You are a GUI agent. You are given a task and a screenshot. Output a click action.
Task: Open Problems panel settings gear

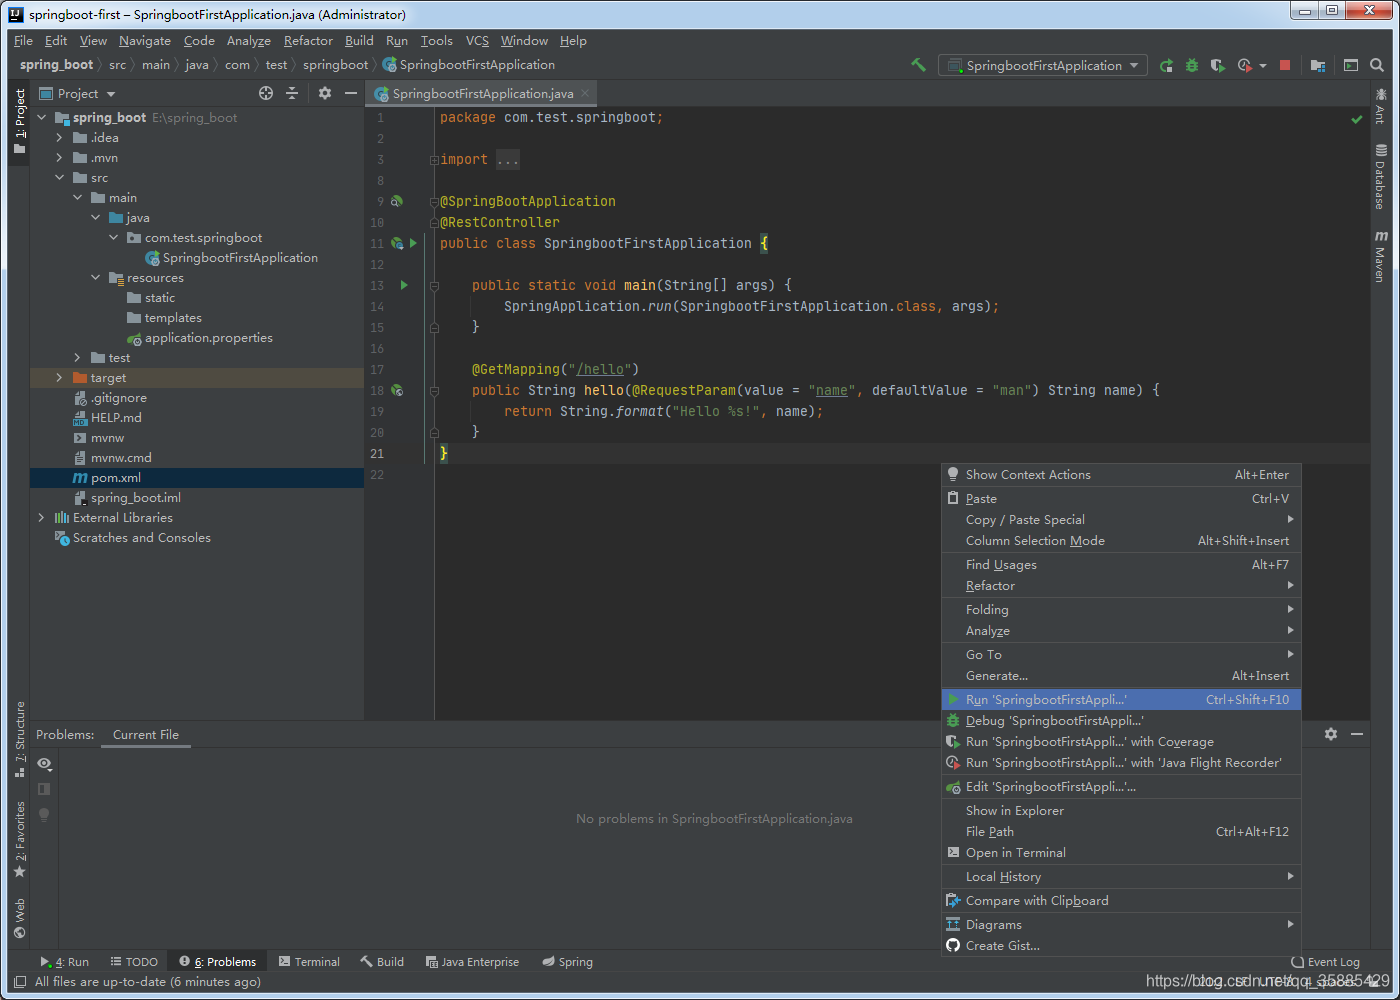1331,734
